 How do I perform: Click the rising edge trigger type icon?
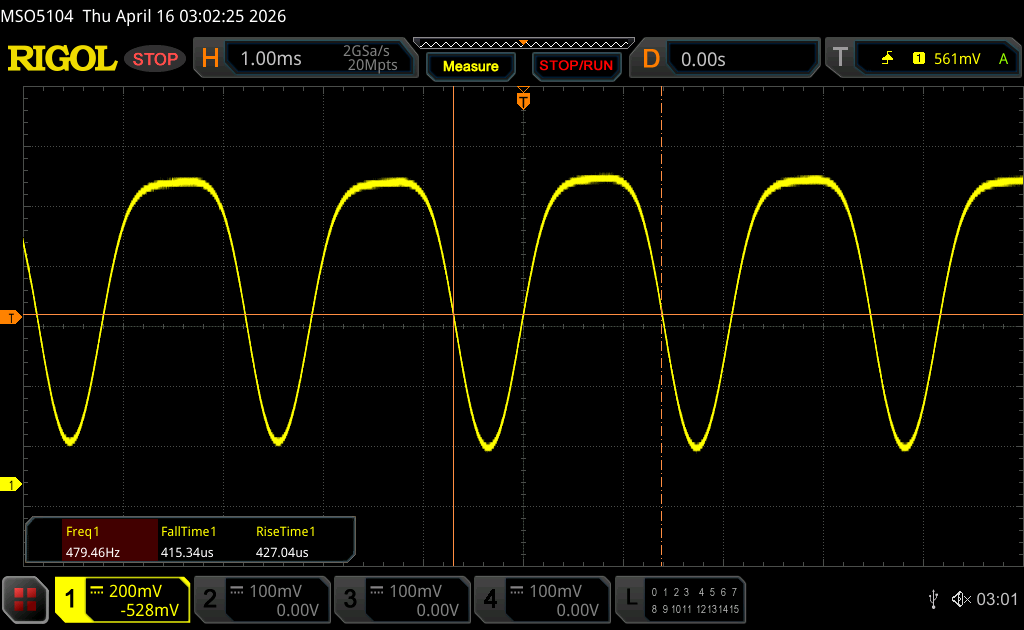point(887,59)
